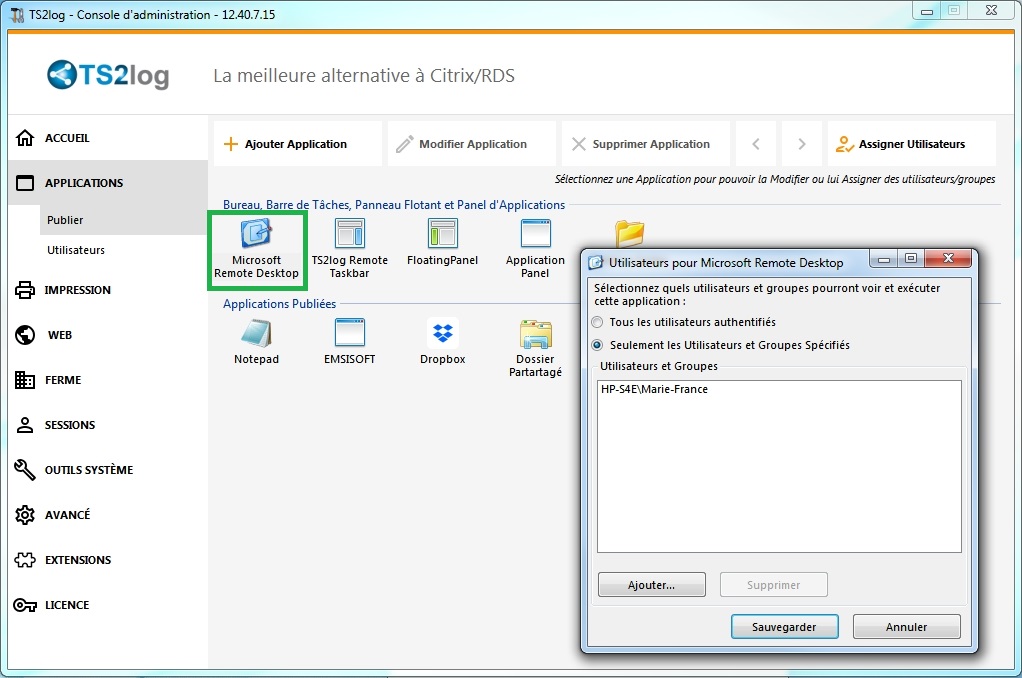Open the SESSIONS section
This screenshot has height=678, width=1022.
pyautogui.click(x=108, y=425)
